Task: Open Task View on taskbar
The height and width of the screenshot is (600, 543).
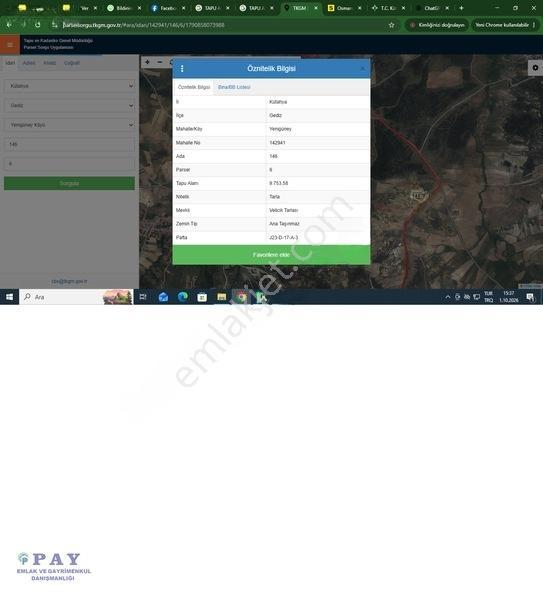Action: (143, 297)
